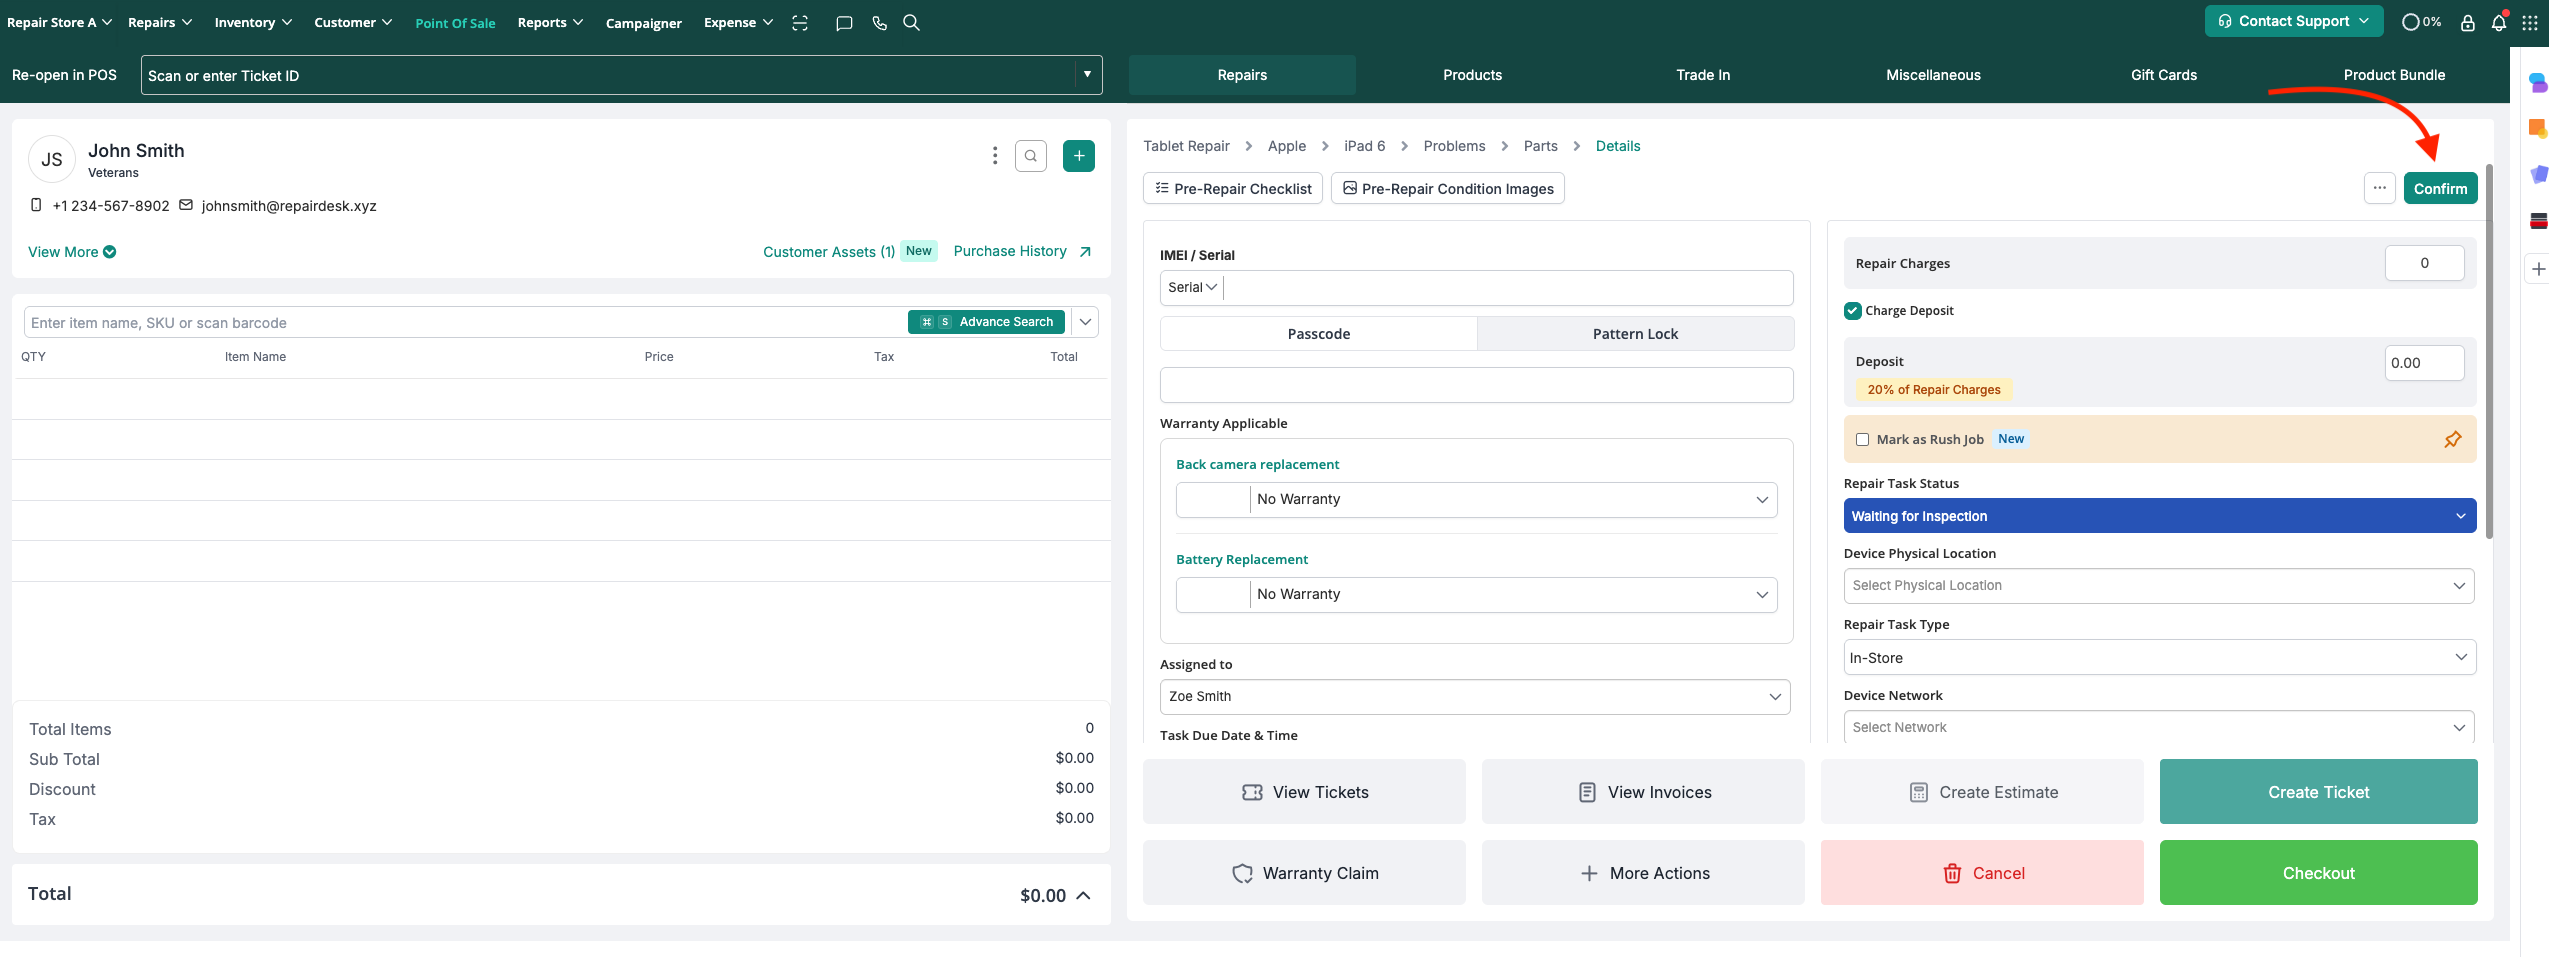Switch to the Trade In tab
This screenshot has height=957, width=2549.
tap(1702, 75)
